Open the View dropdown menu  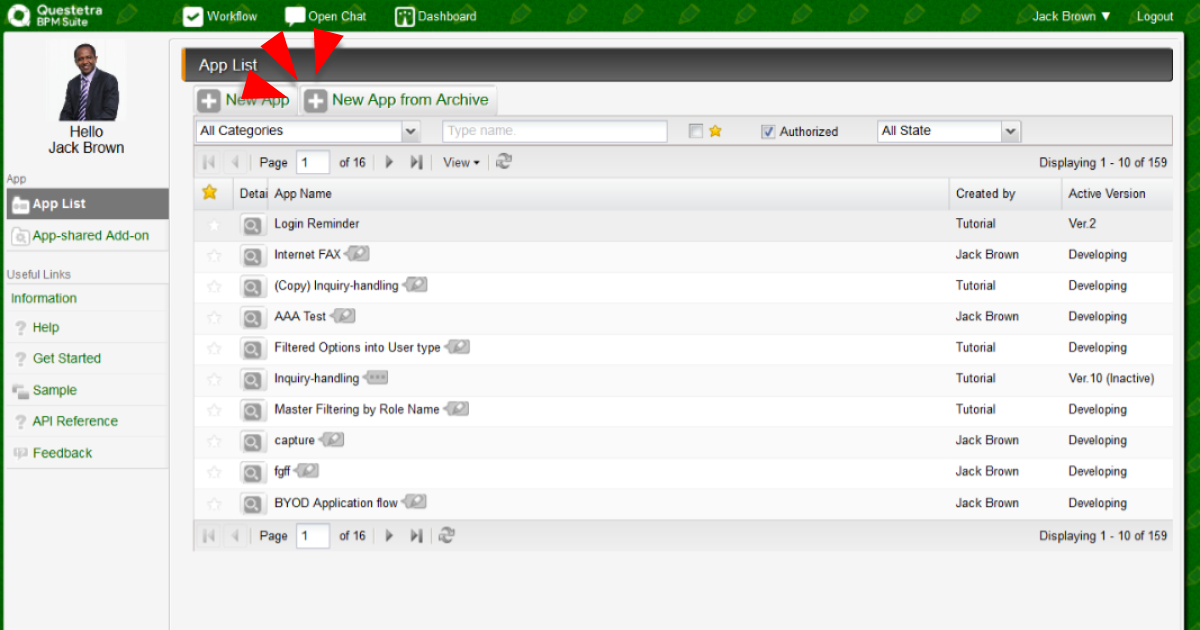[x=461, y=162]
